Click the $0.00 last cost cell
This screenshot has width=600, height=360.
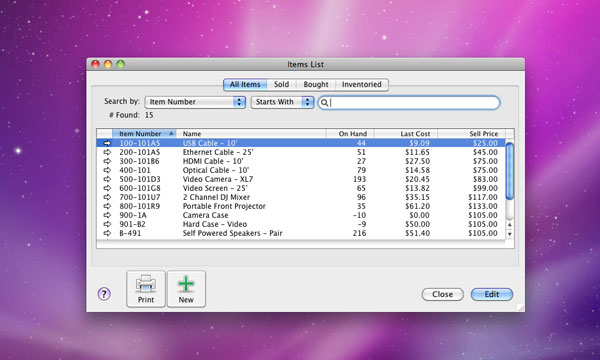[419, 215]
